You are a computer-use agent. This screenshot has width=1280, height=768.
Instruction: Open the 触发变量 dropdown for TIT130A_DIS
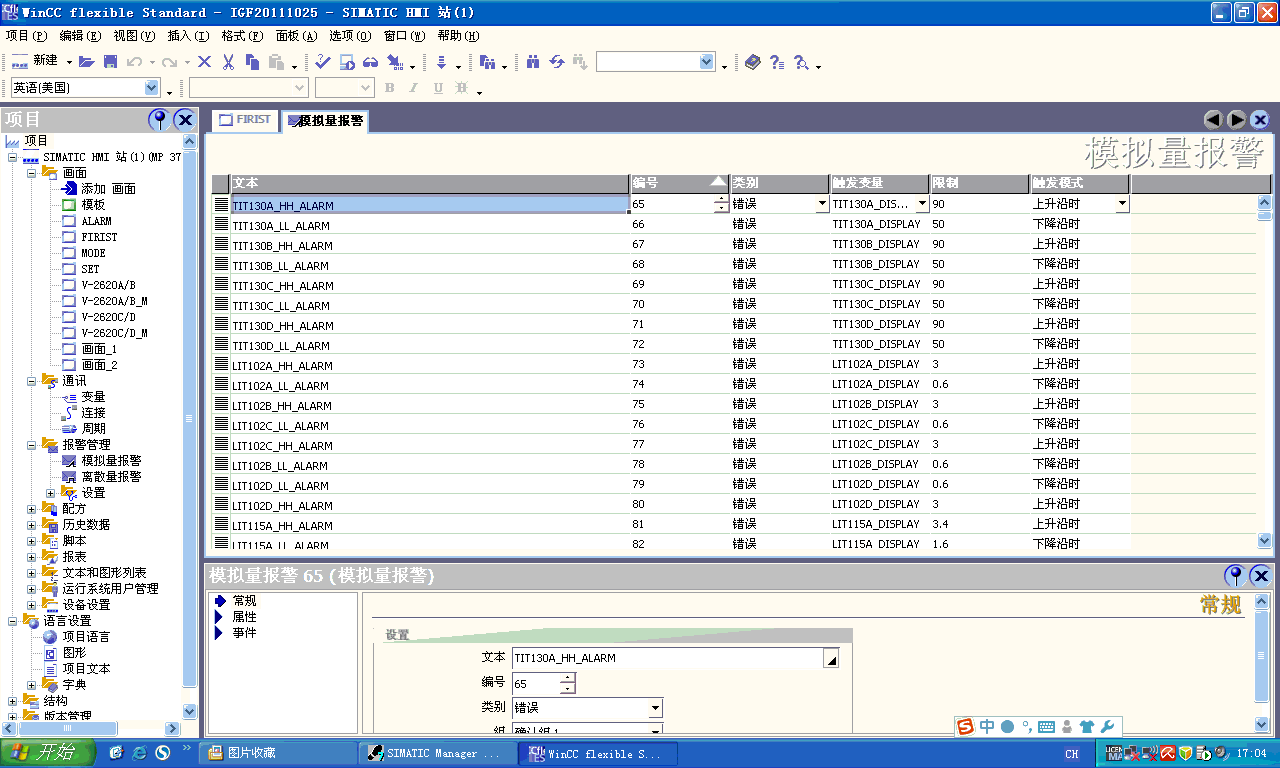(x=923, y=204)
